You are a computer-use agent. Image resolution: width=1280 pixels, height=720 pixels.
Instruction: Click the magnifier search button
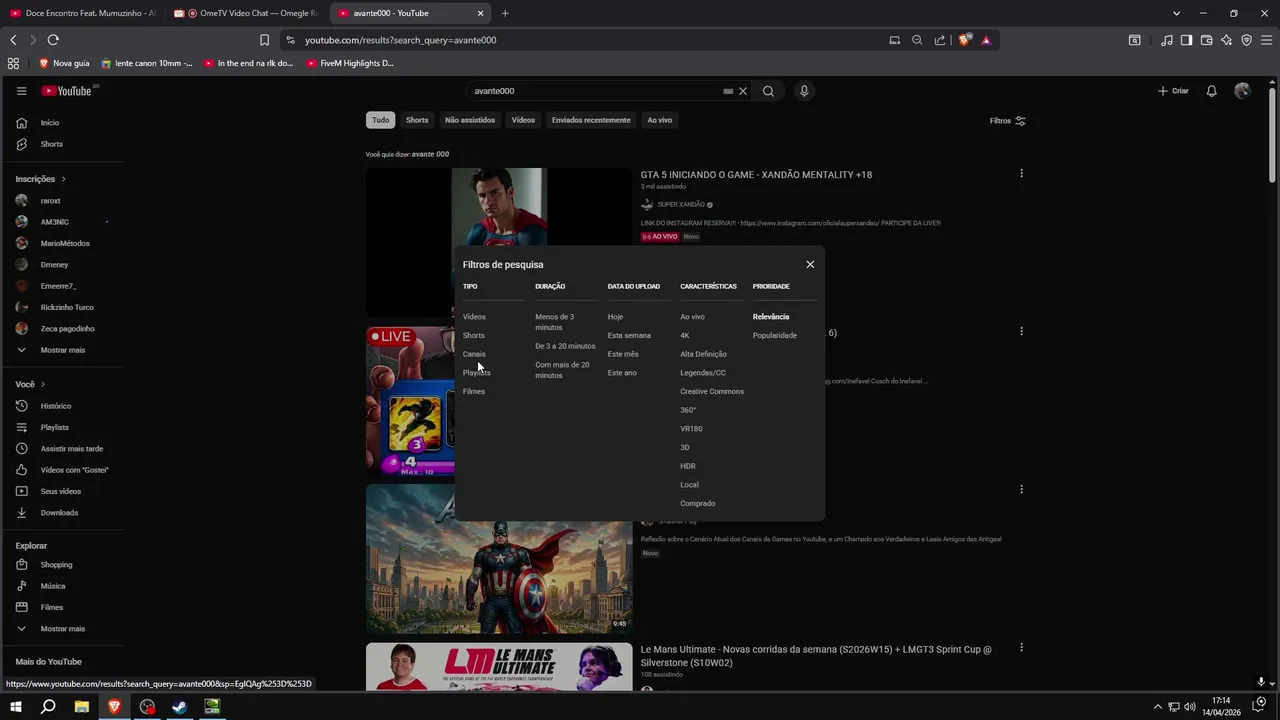point(768,91)
